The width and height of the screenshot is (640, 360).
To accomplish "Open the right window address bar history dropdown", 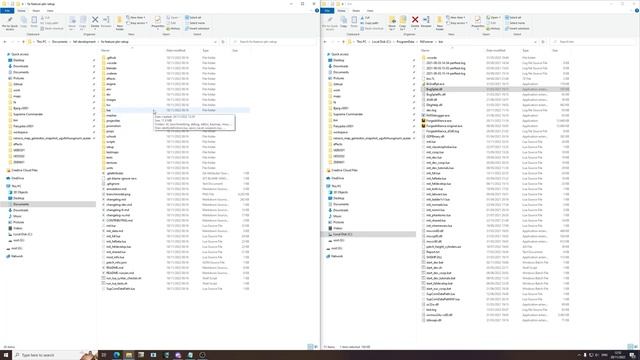I will point(535,42).
